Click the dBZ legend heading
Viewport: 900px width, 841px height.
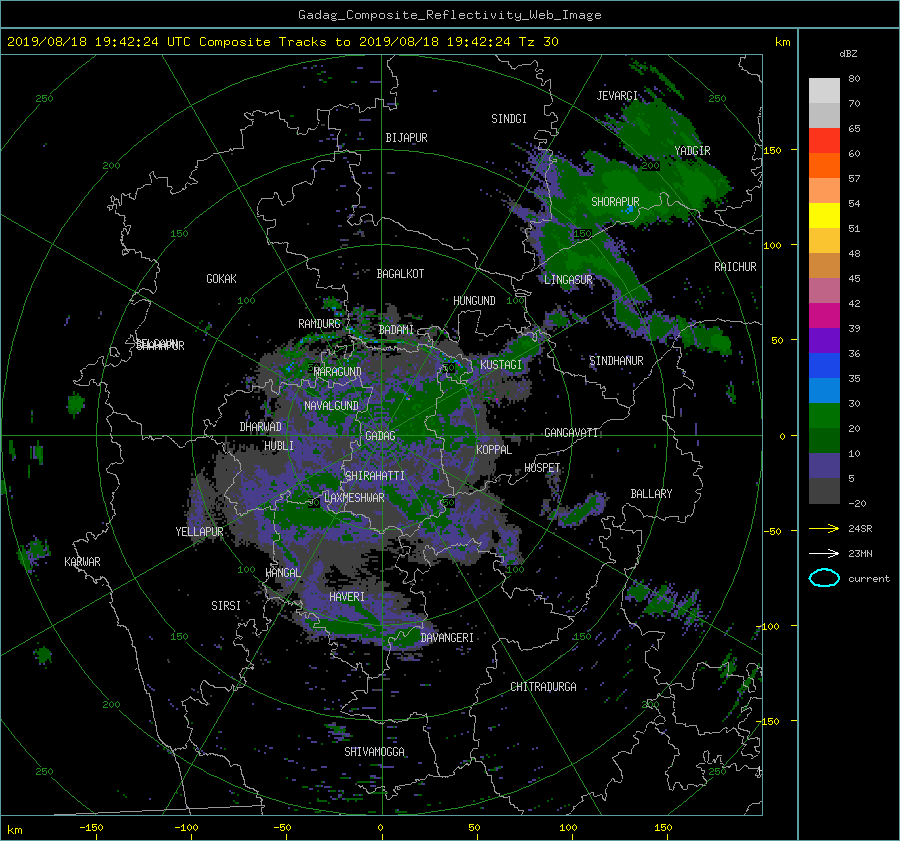(848, 53)
